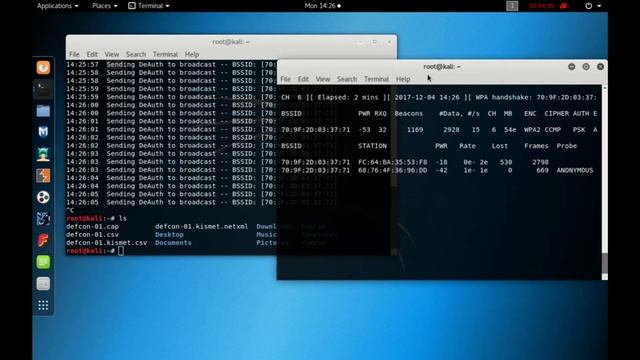Open Help menu in front terminal window
640x360 pixels.
click(403, 79)
